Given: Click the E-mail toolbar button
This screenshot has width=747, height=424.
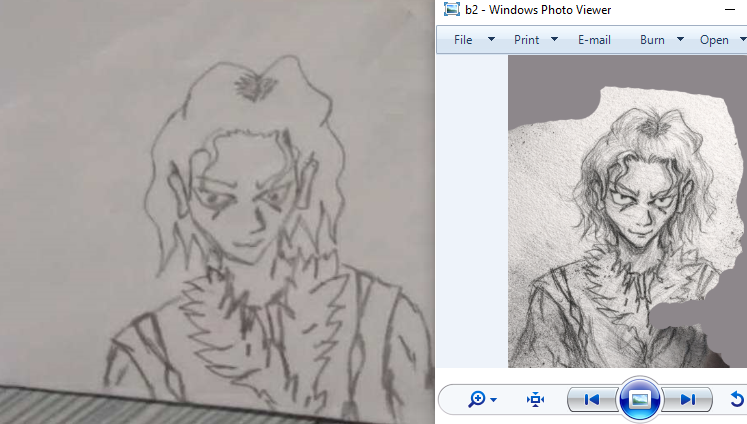Looking at the screenshot, I should tap(594, 40).
